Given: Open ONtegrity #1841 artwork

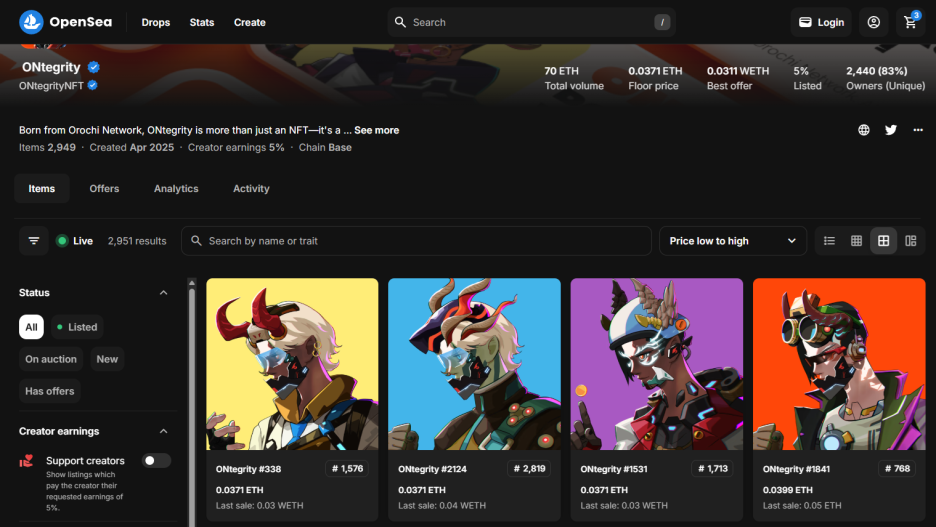Looking at the screenshot, I should (x=839, y=364).
